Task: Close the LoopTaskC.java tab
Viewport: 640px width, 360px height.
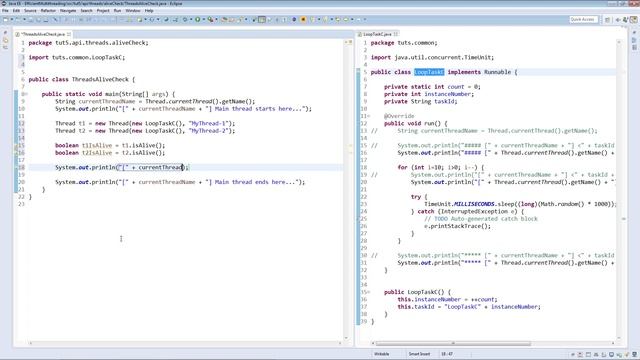Action: click(x=396, y=34)
